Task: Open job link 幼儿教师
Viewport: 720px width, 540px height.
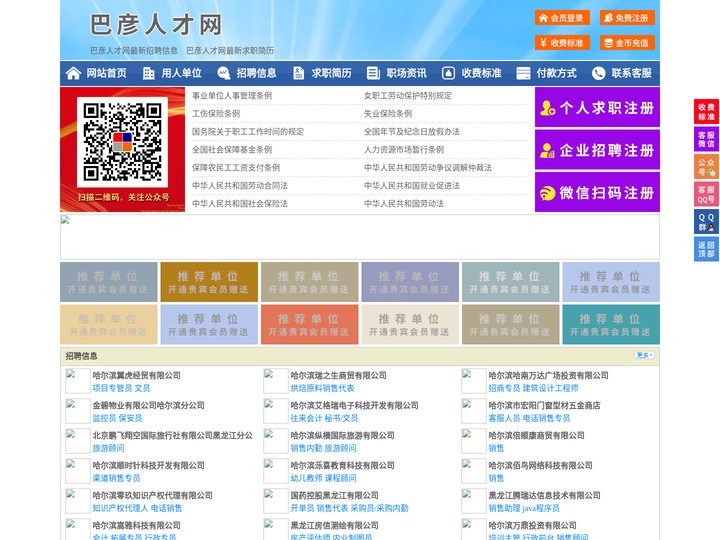Action: [306, 478]
